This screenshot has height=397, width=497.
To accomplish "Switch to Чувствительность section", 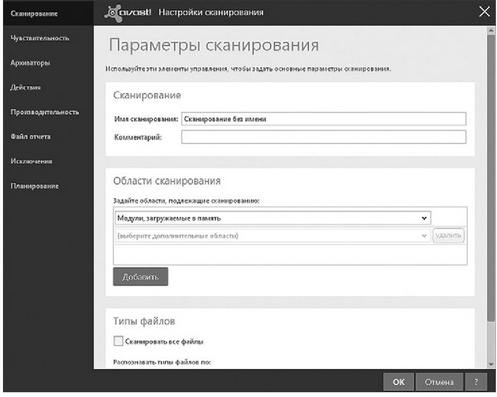I will point(40,38).
